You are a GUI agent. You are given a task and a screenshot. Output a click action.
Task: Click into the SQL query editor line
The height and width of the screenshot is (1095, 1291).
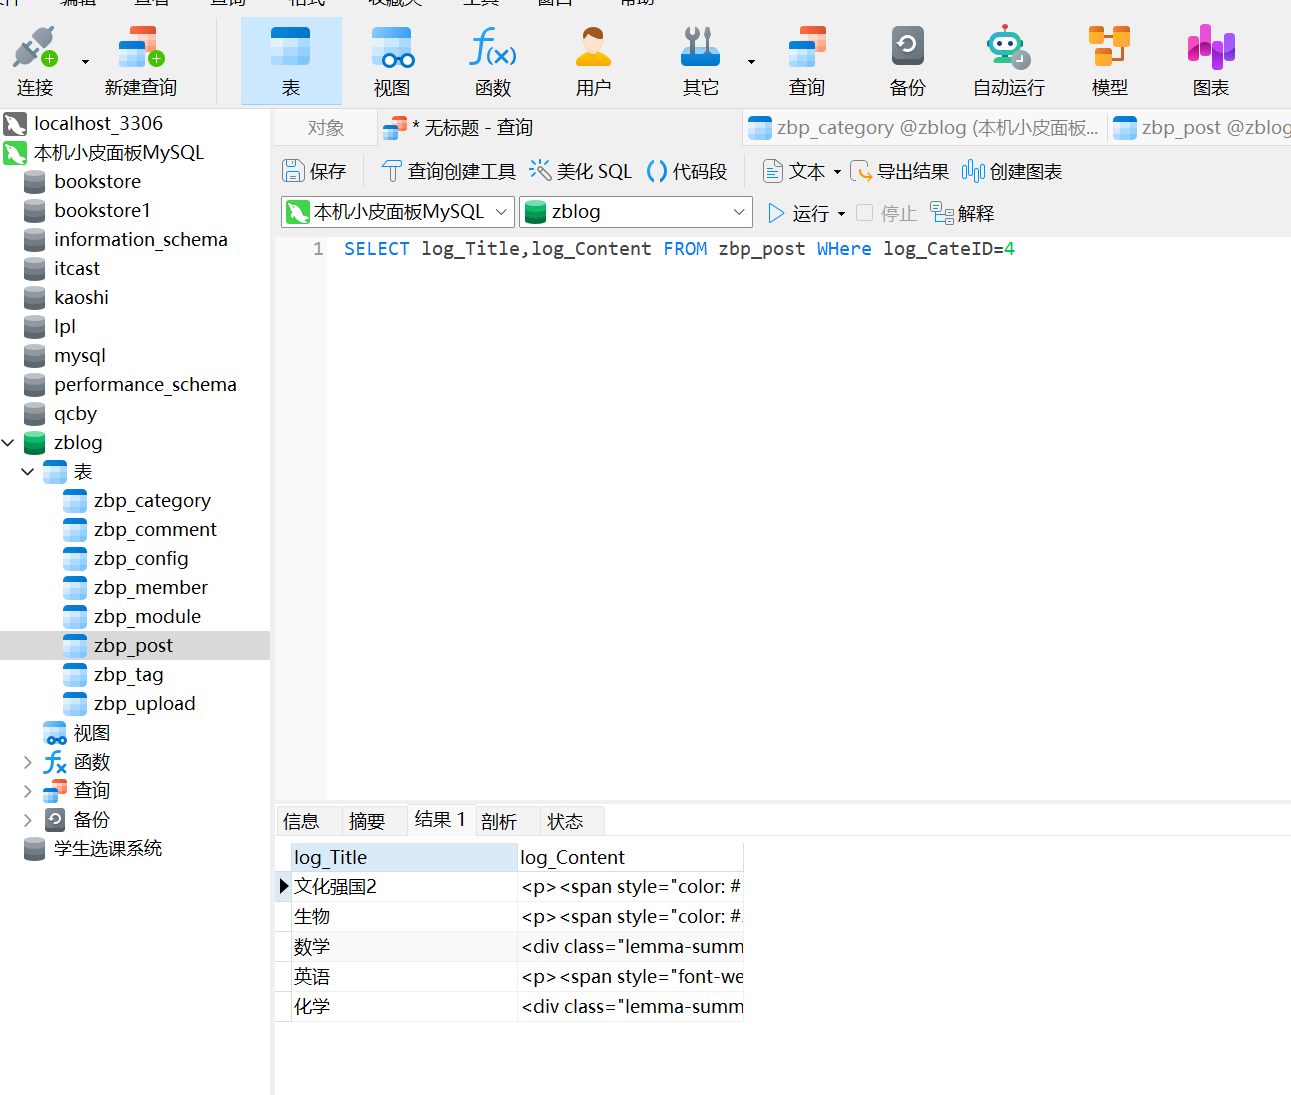679,249
